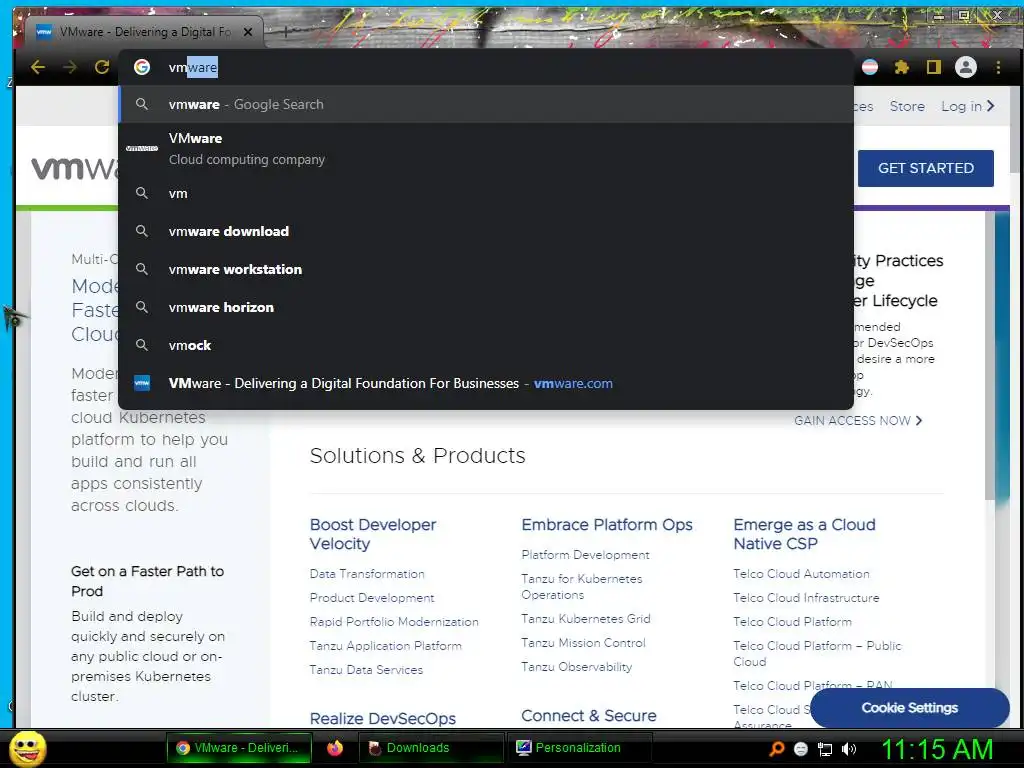1024x768 pixels.
Task: Open the Embrace Platform Ops heading link
Action: pos(607,524)
